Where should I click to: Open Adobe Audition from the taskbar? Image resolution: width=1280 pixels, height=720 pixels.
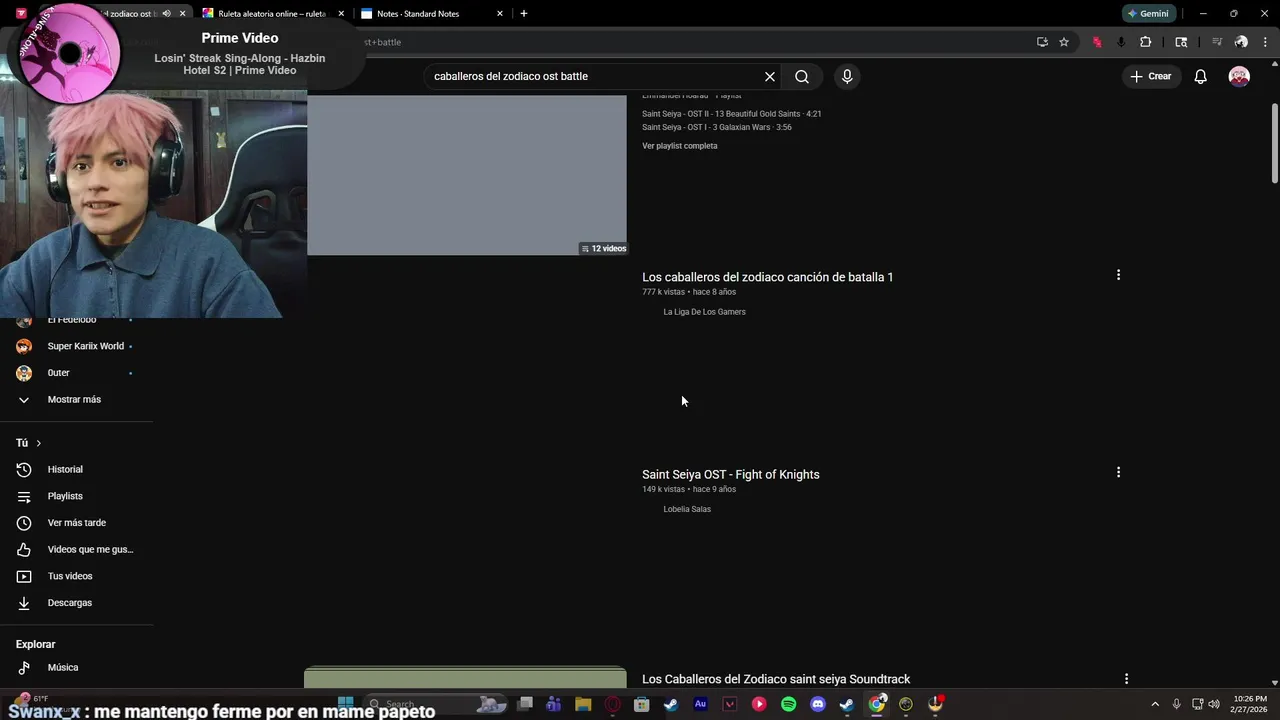[700, 704]
